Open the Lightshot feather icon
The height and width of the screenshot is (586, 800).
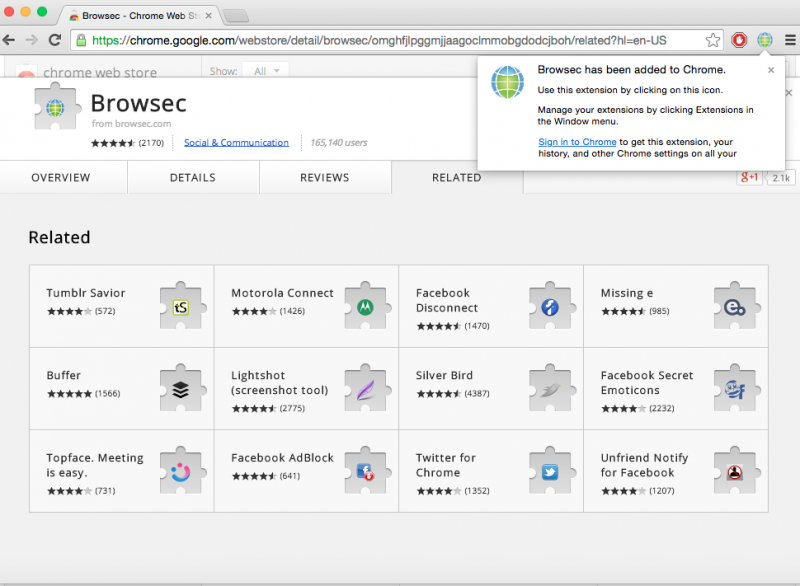click(x=366, y=389)
